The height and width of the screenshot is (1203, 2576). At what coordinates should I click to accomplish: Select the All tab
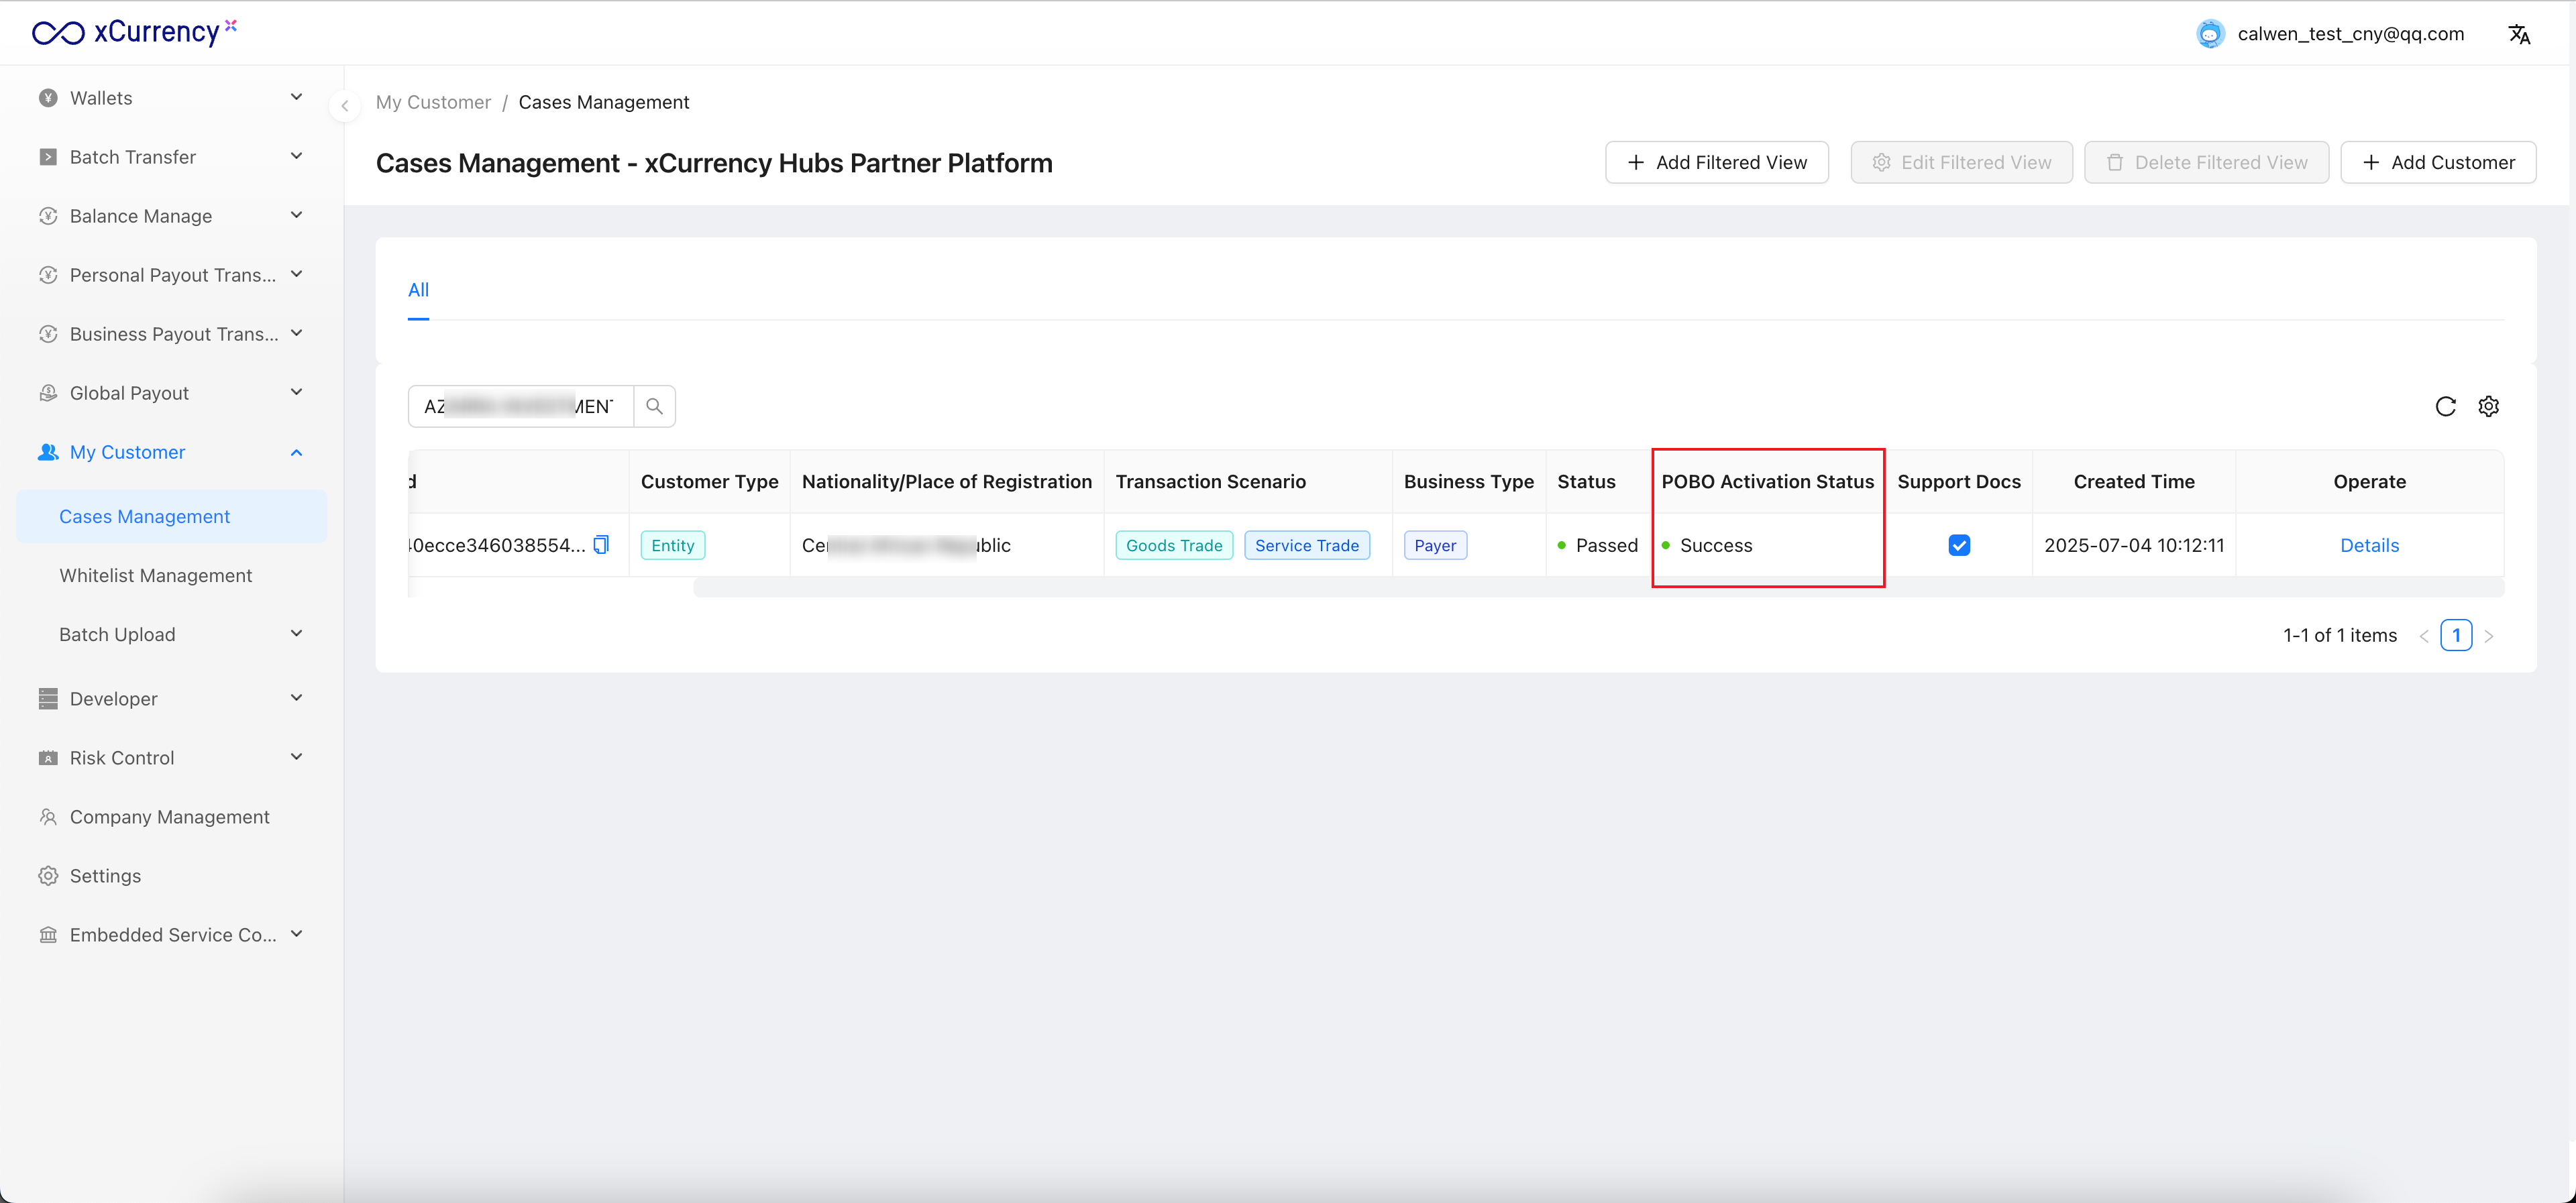click(x=418, y=290)
